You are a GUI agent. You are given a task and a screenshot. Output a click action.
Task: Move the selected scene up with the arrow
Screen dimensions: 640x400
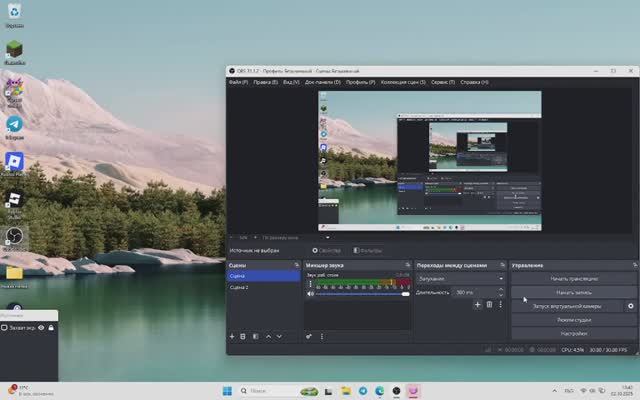[x=267, y=336]
